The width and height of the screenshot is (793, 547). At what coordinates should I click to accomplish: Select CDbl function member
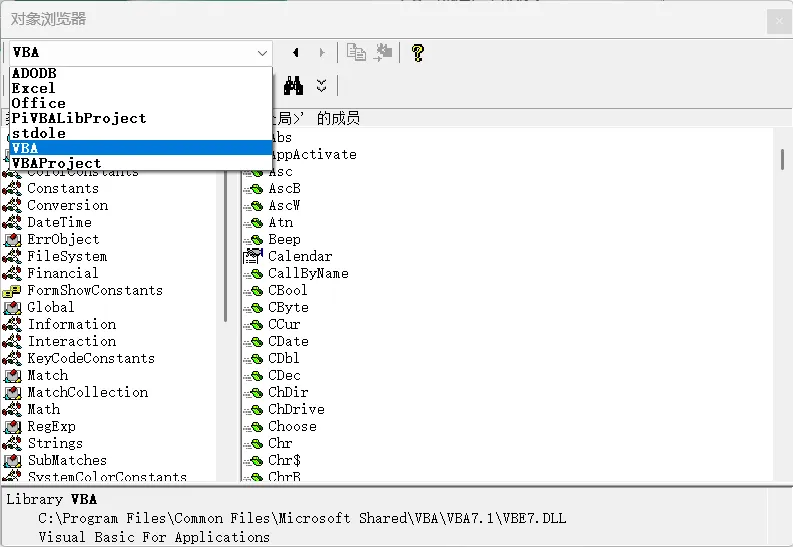pyautogui.click(x=284, y=358)
